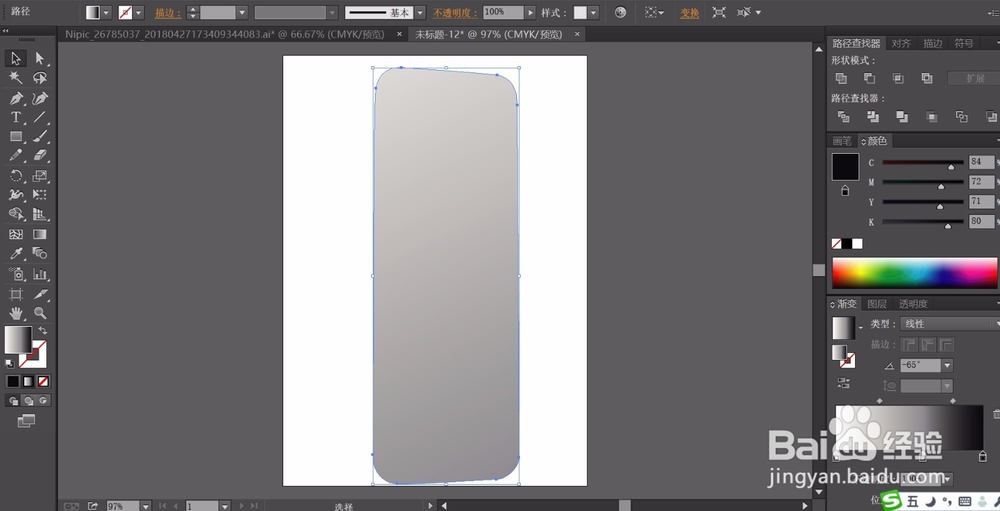Set toolbox Gradient fill mode
The width and height of the screenshot is (1000, 511).
[x=28, y=381]
